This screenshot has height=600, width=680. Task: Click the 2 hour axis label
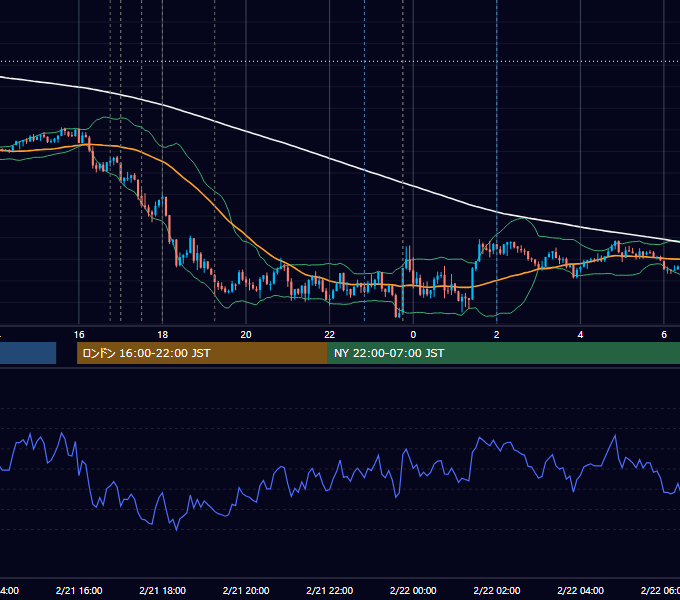point(497,335)
